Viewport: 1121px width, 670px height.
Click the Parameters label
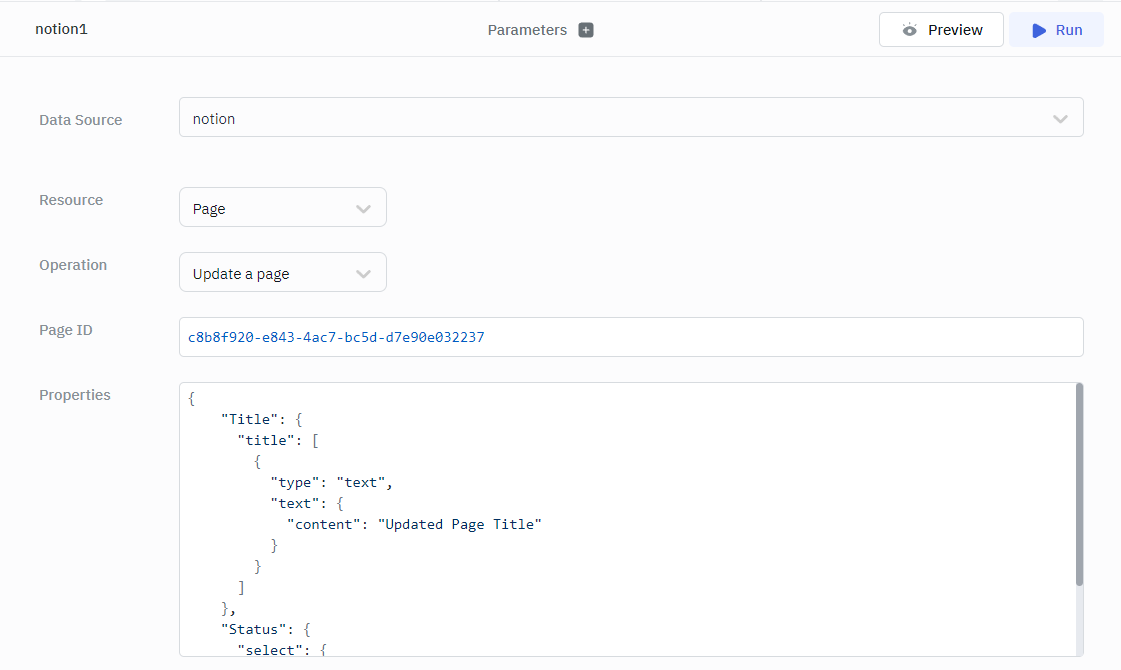tap(527, 30)
